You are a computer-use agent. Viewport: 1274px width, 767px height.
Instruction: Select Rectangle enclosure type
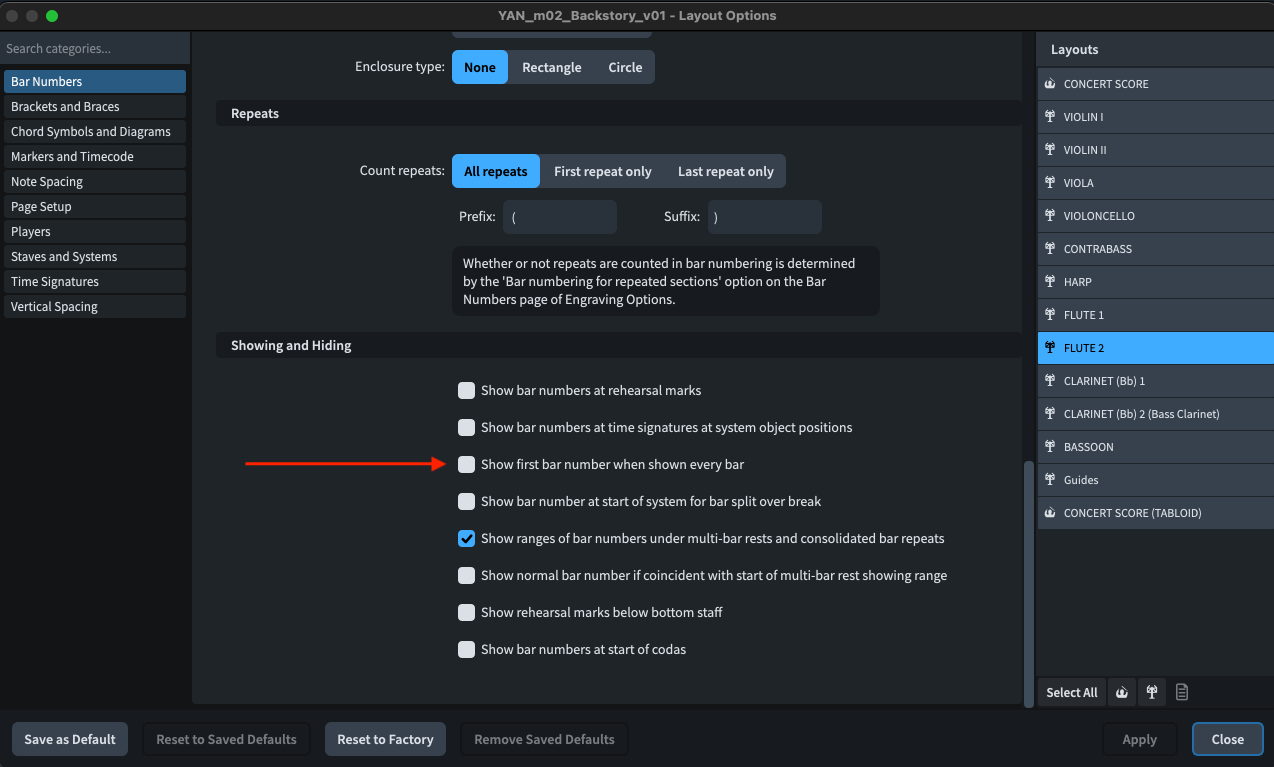551,68
